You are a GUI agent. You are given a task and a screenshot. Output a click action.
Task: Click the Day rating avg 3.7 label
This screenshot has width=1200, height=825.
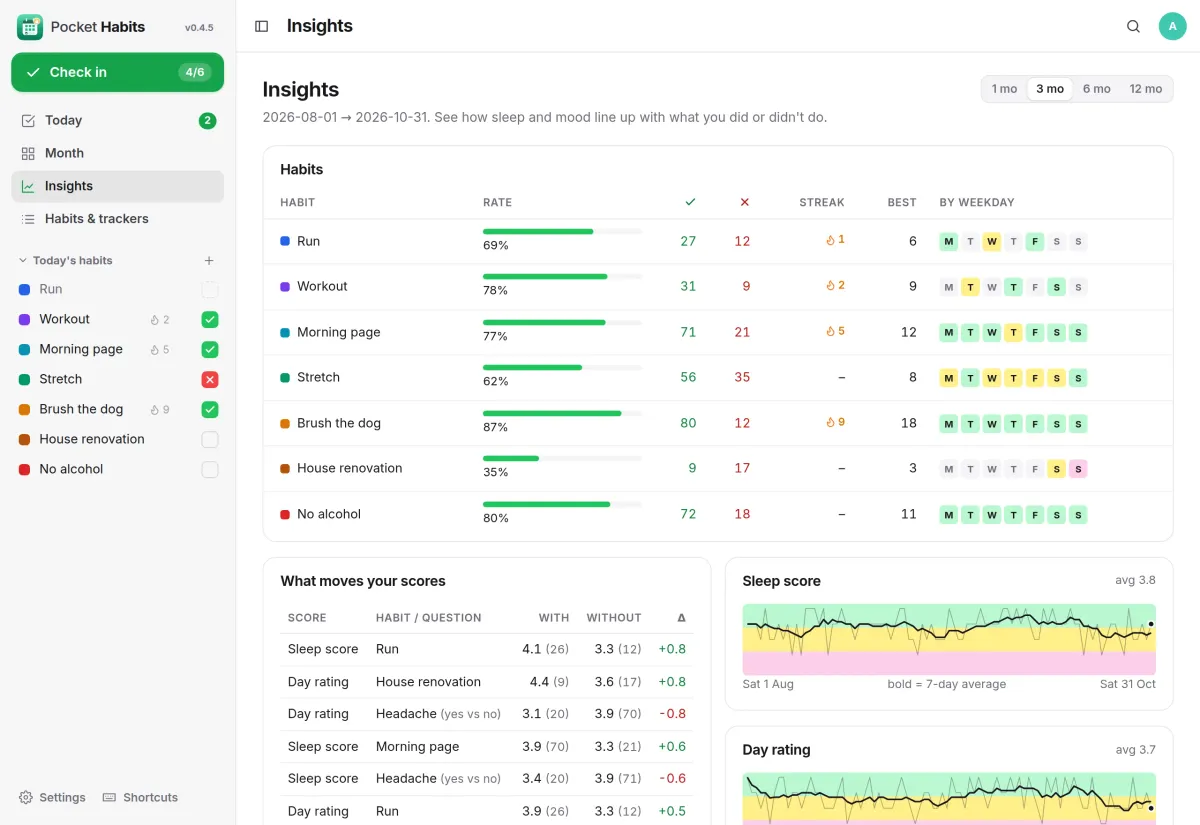(1135, 749)
